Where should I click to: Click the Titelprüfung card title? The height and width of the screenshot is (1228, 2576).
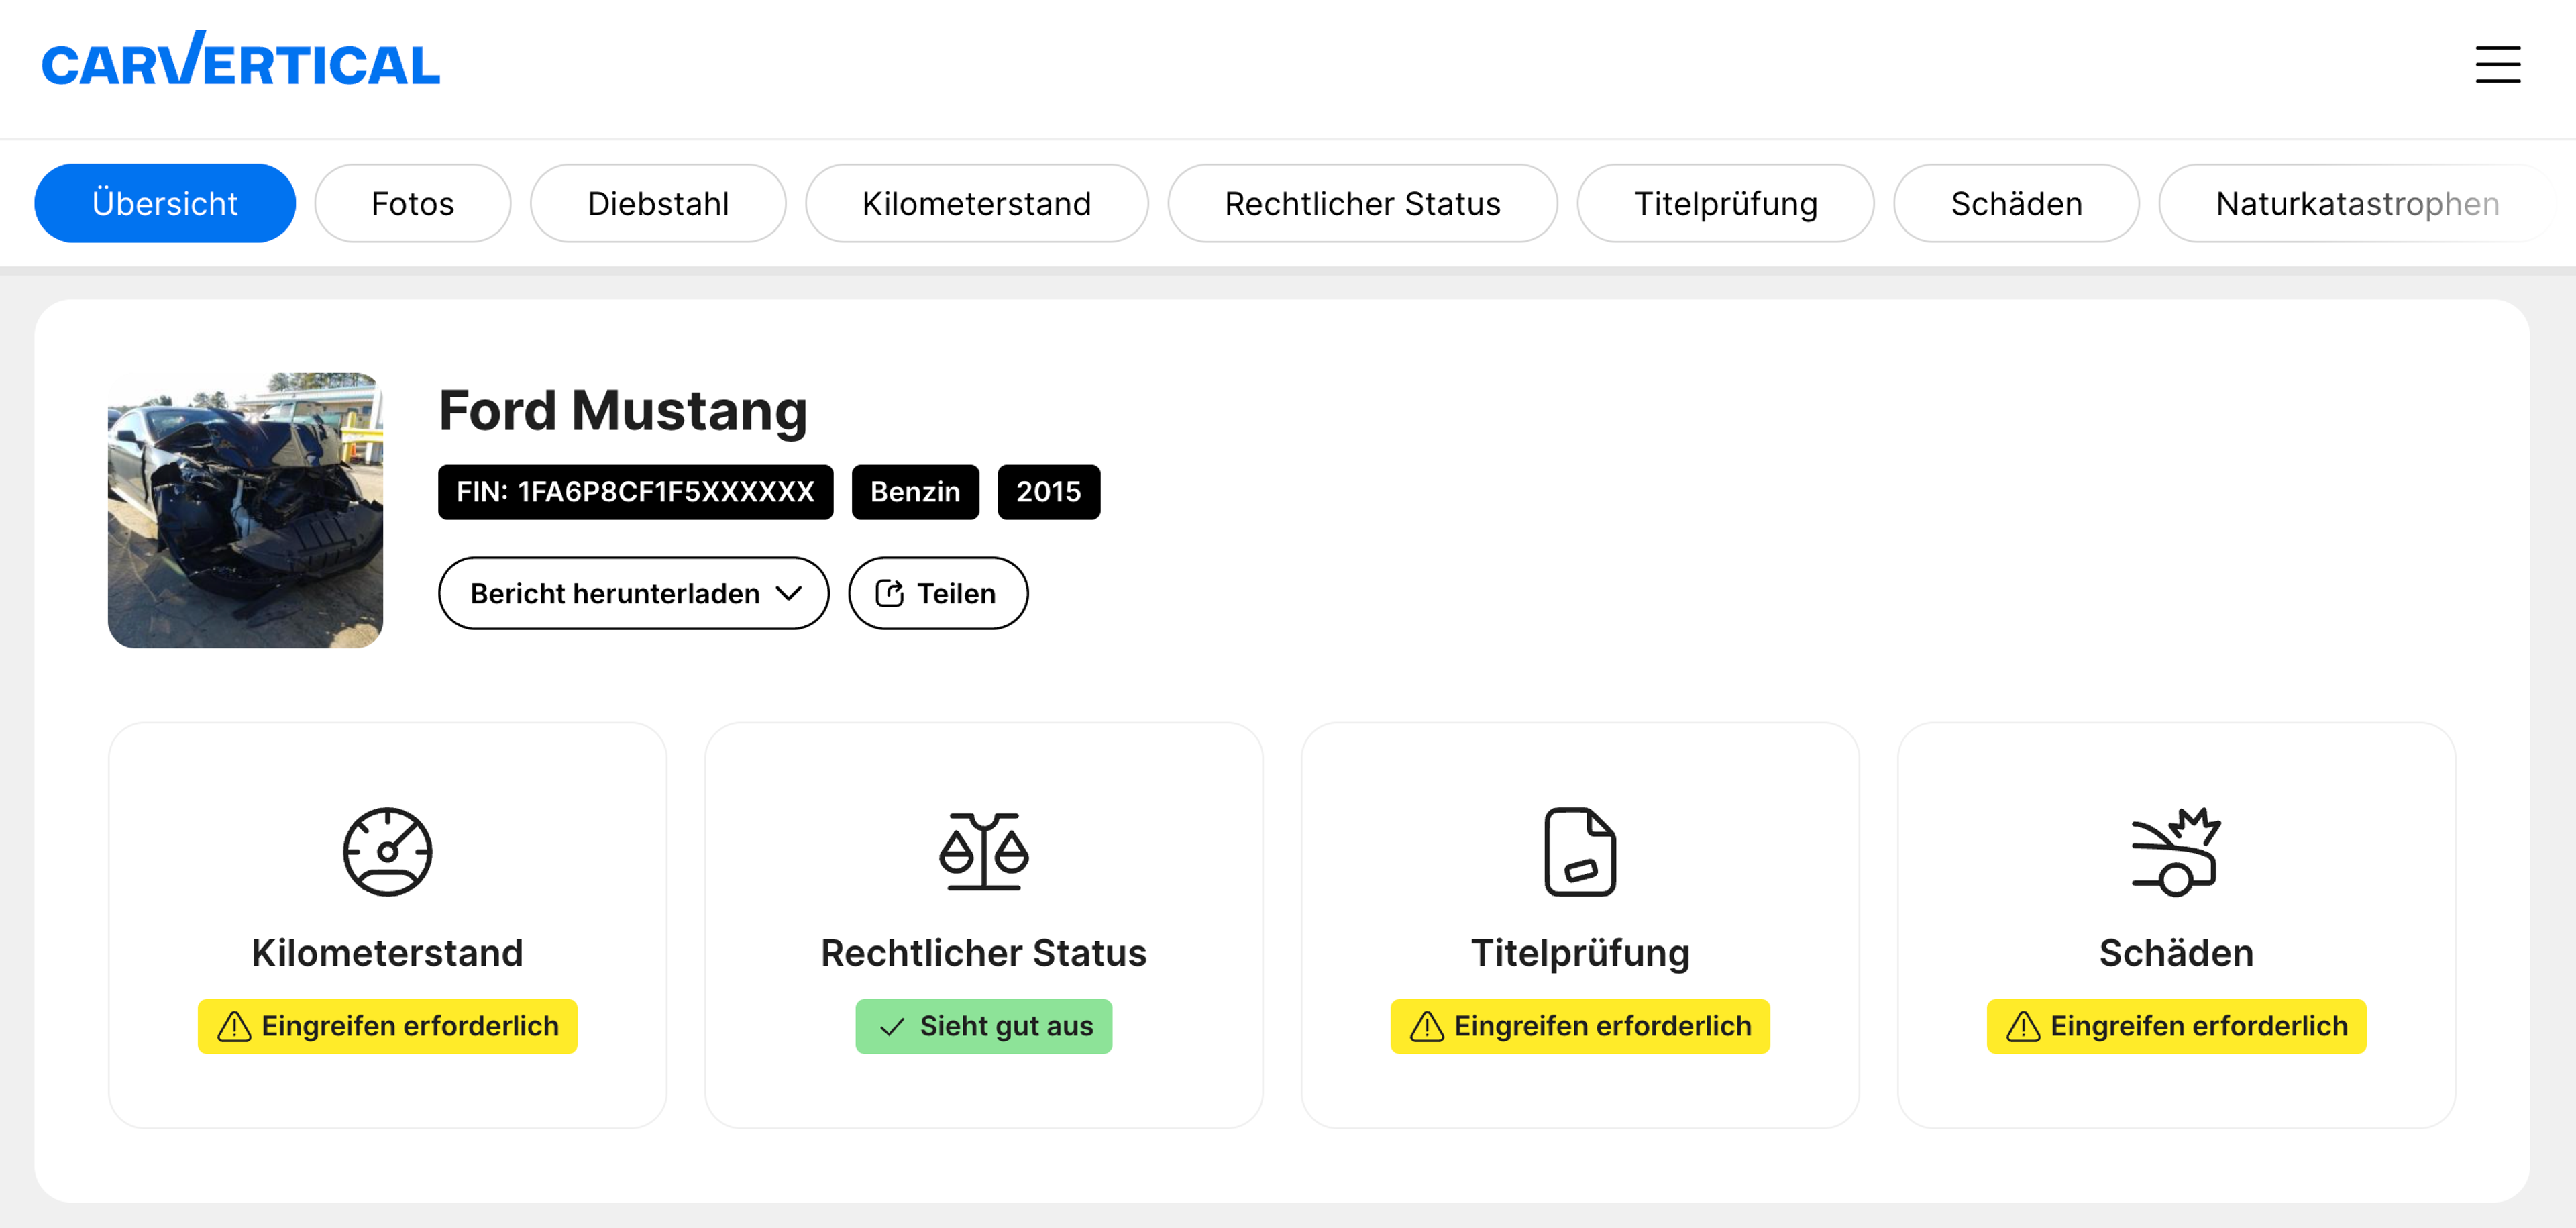pos(1580,953)
